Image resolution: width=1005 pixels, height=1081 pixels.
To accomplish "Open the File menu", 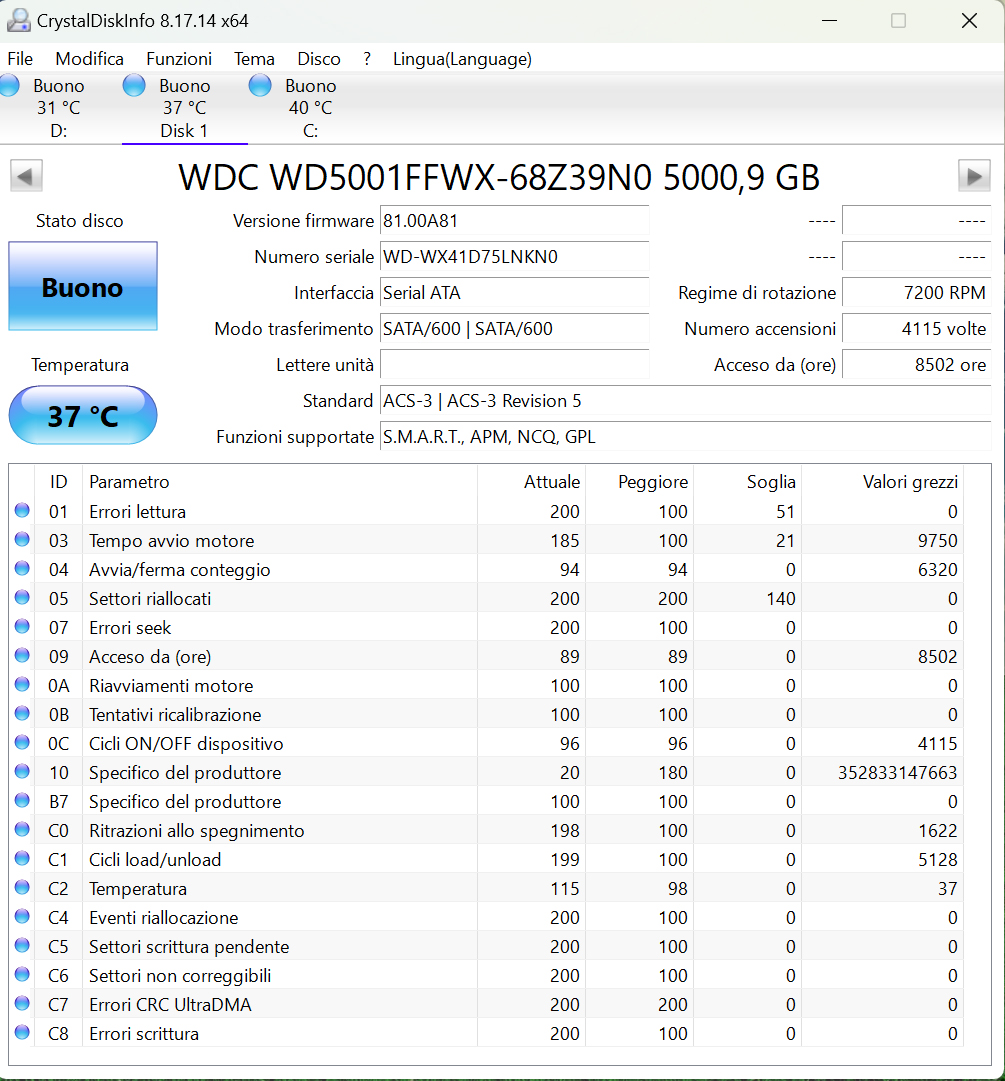I will (20, 59).
